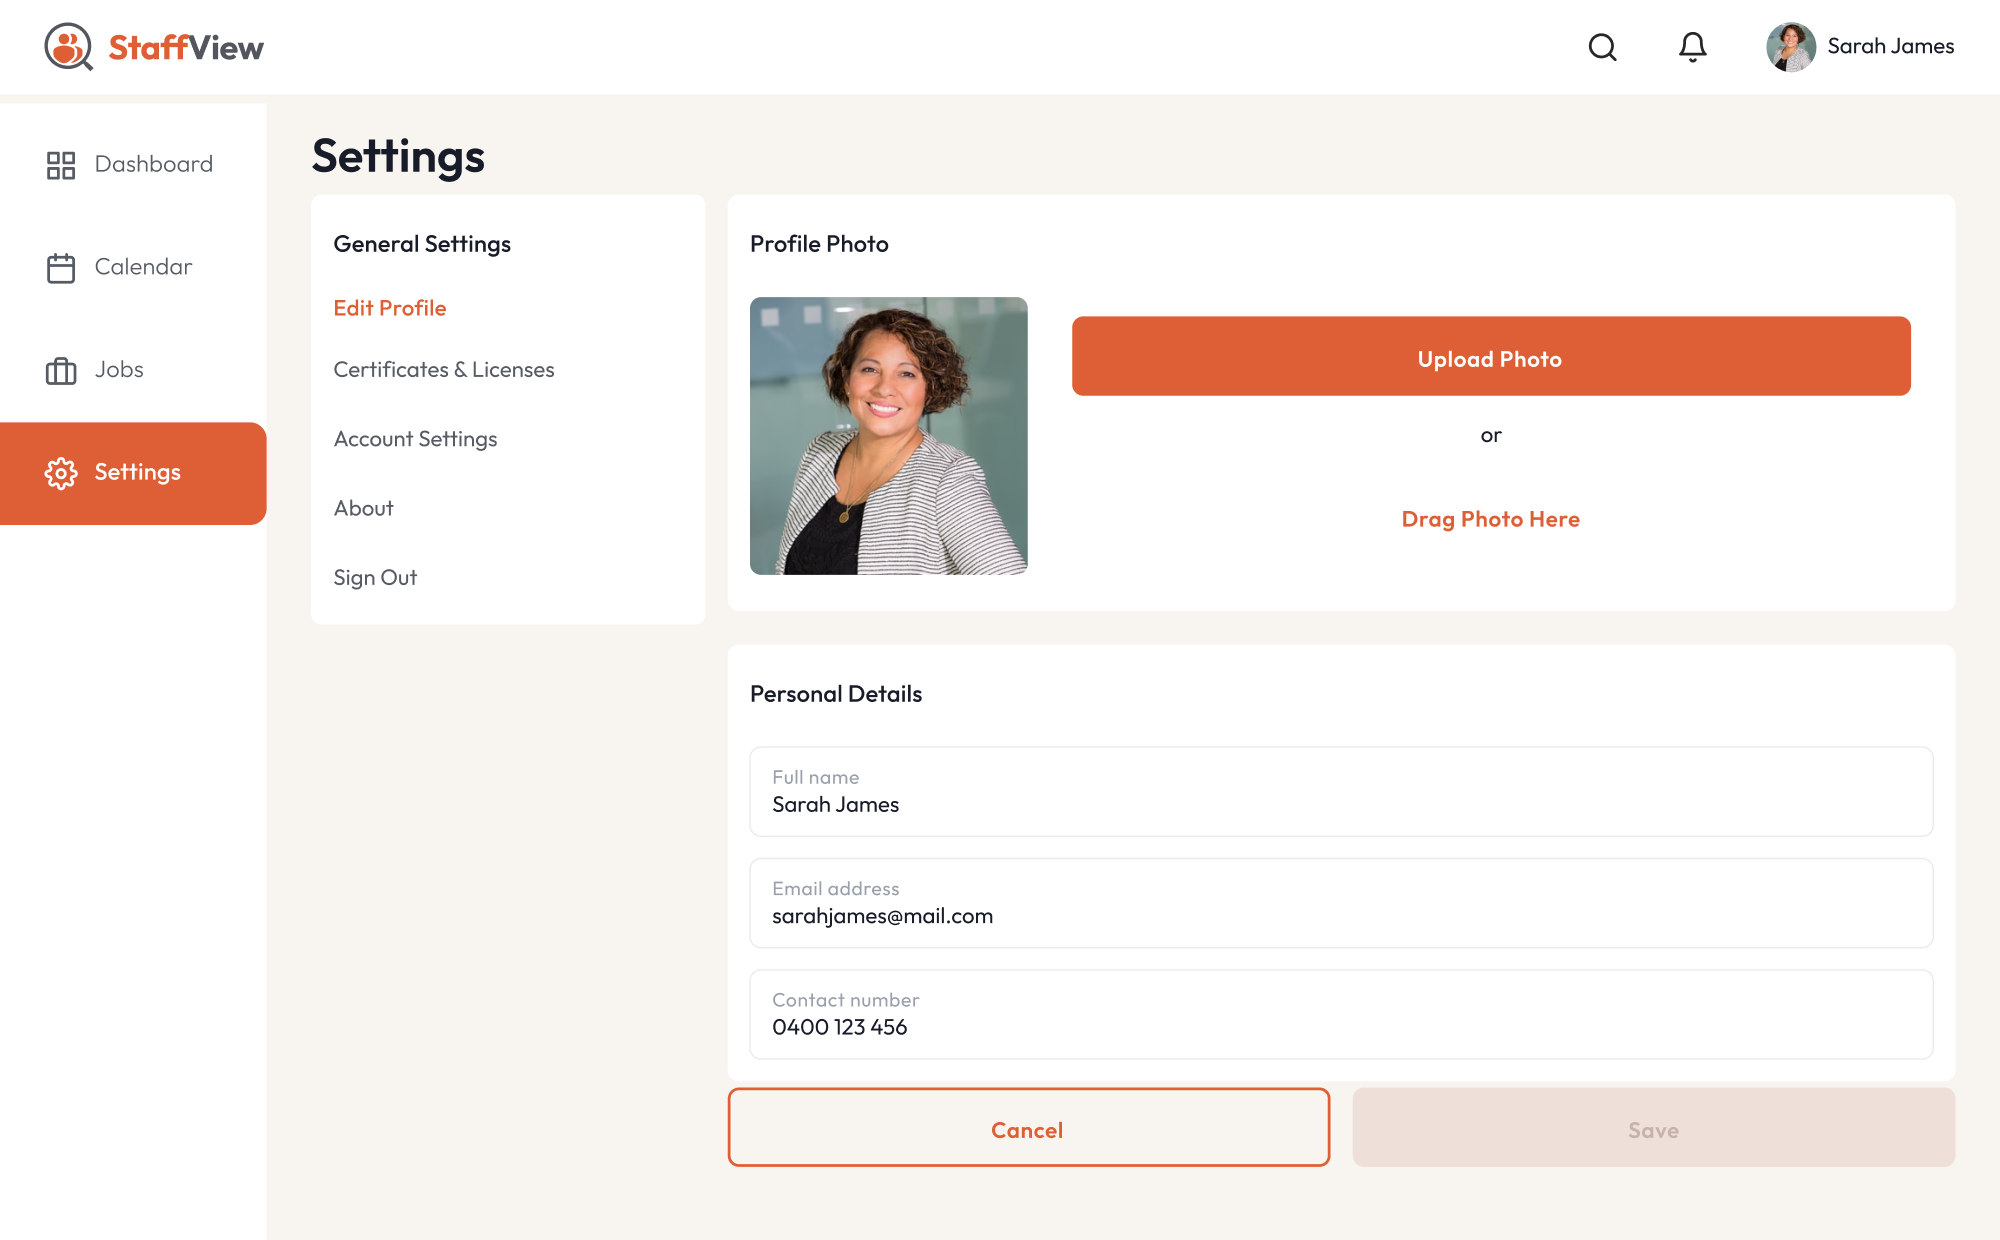Image resolution: width=2000 pixels, height=1240 pixels.
Task: Click the Jobs briefcase icon
Action: tap(61, 371)
